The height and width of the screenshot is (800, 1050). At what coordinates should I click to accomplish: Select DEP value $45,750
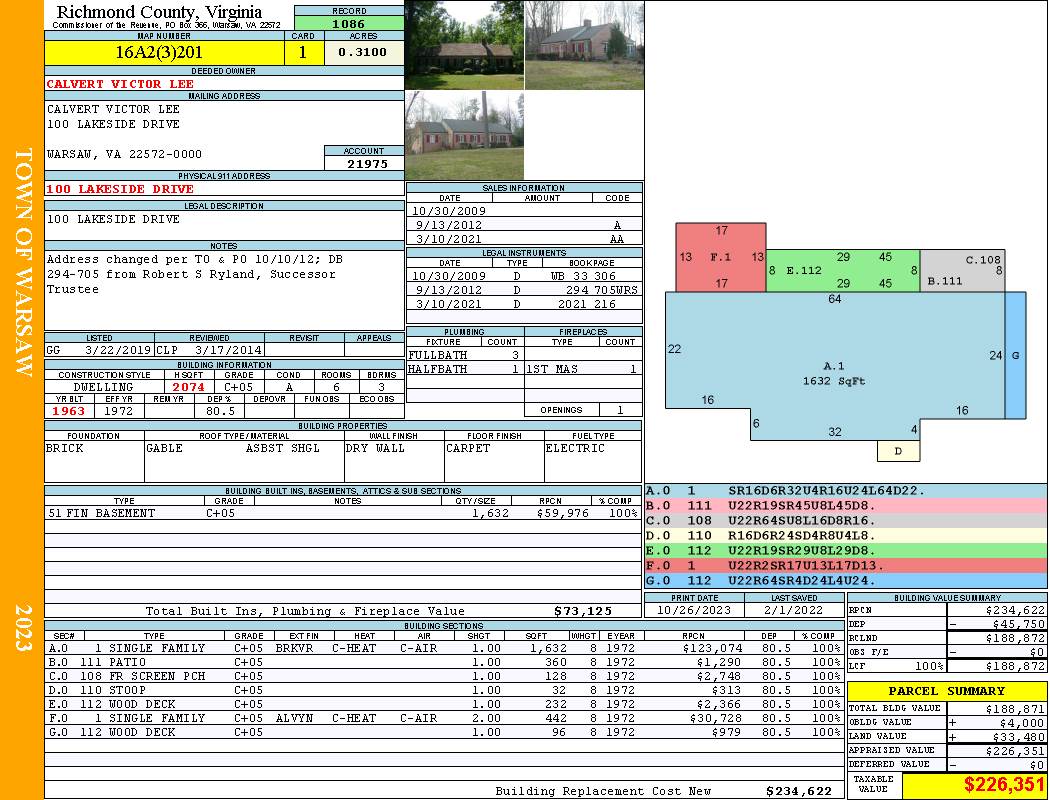tap(1018, 624)
